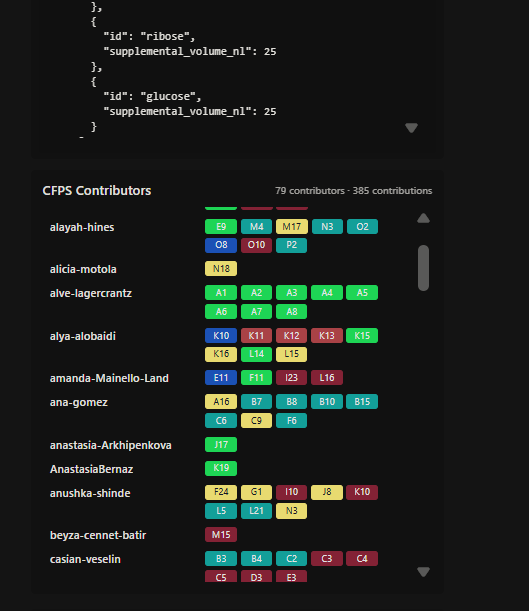Select the green K15 well badge
The height and width of the screenshot is (611, 529).
(362, 336)
